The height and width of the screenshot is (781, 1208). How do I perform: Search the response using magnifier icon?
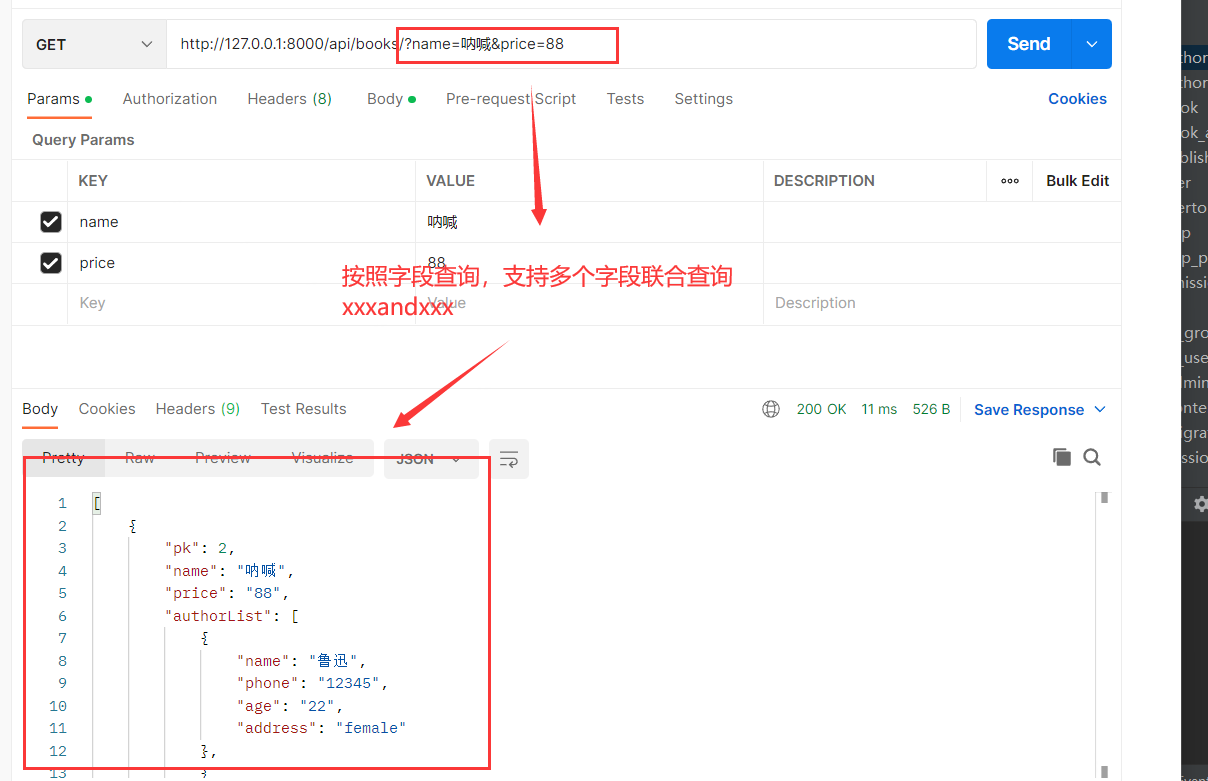click(x=1092, y=457)
